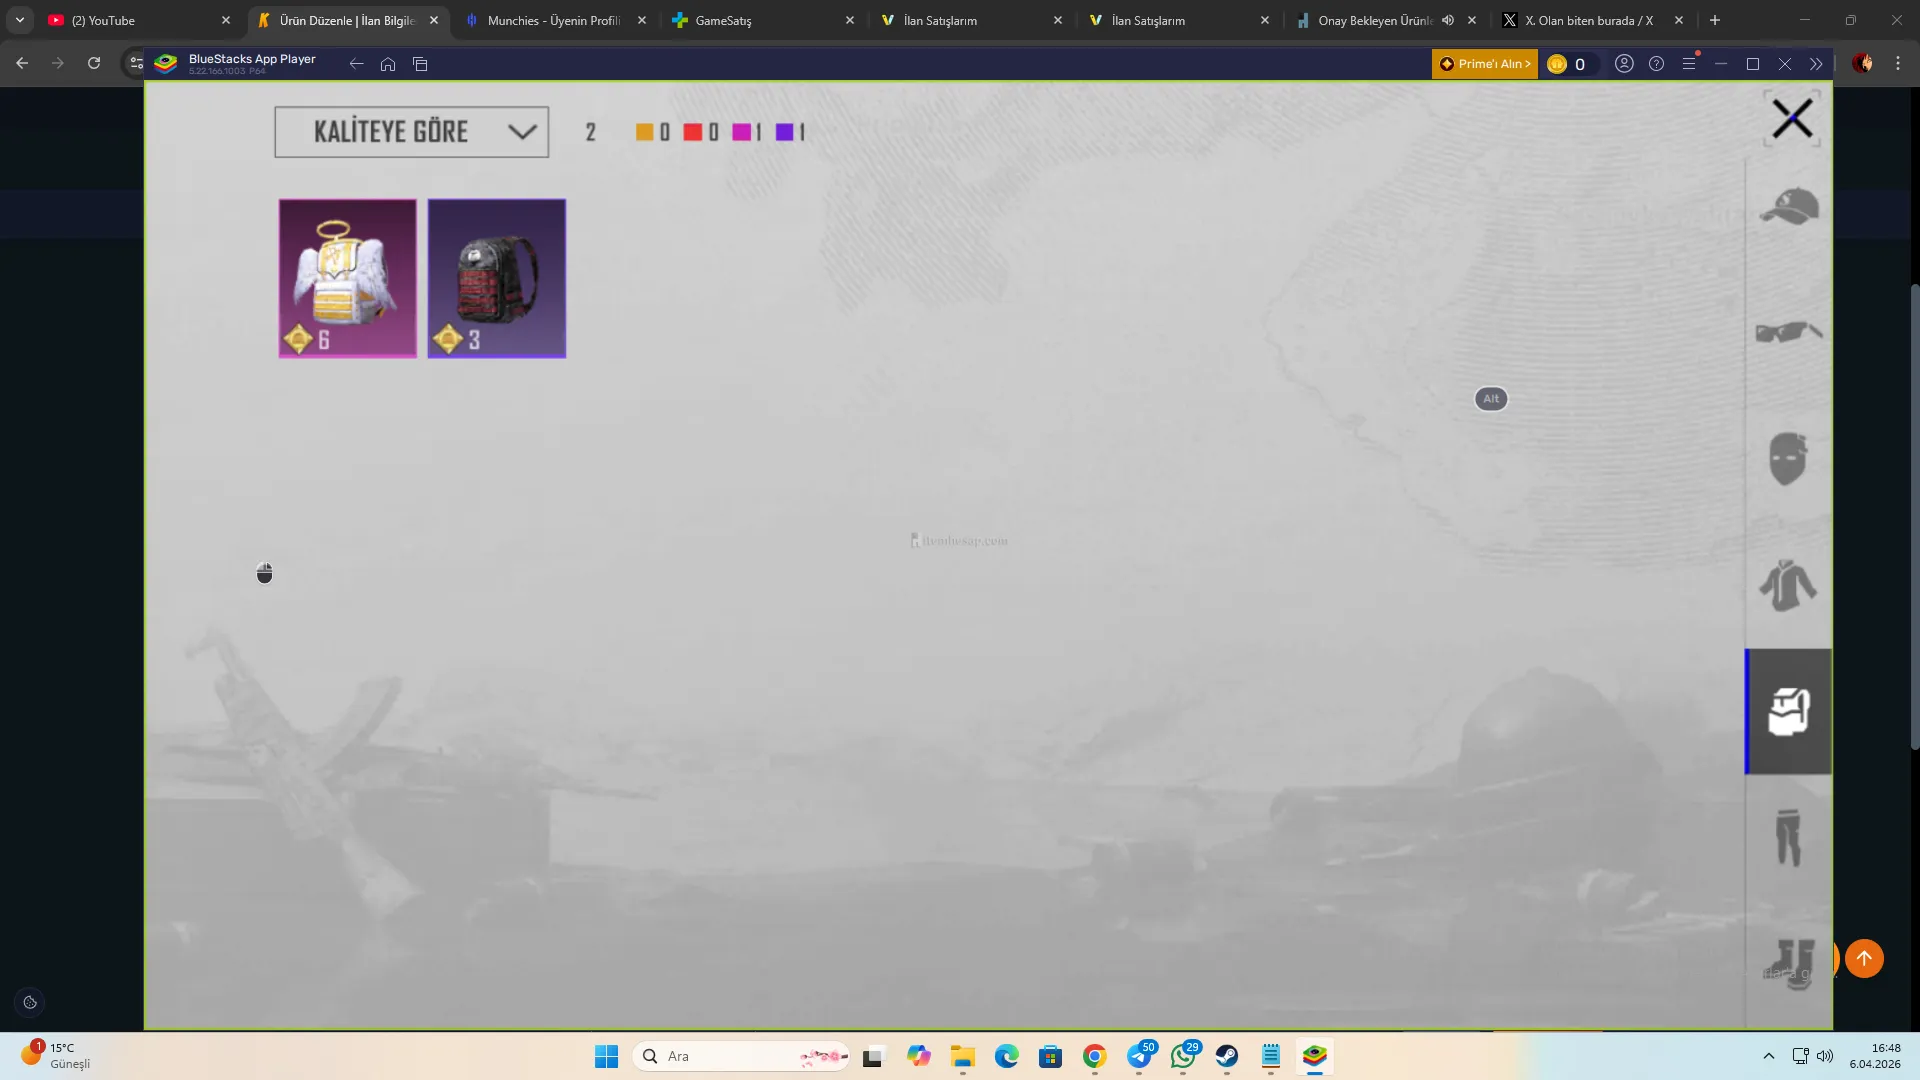
Task: Click the orange scroll-to-top arrow button
Action: (1864, 958)
